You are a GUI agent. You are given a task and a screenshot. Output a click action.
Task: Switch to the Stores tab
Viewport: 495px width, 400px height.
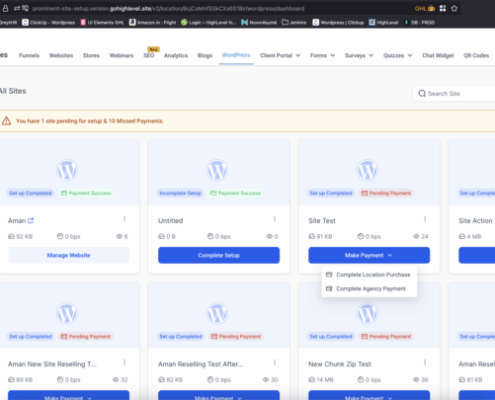point(91,55)
